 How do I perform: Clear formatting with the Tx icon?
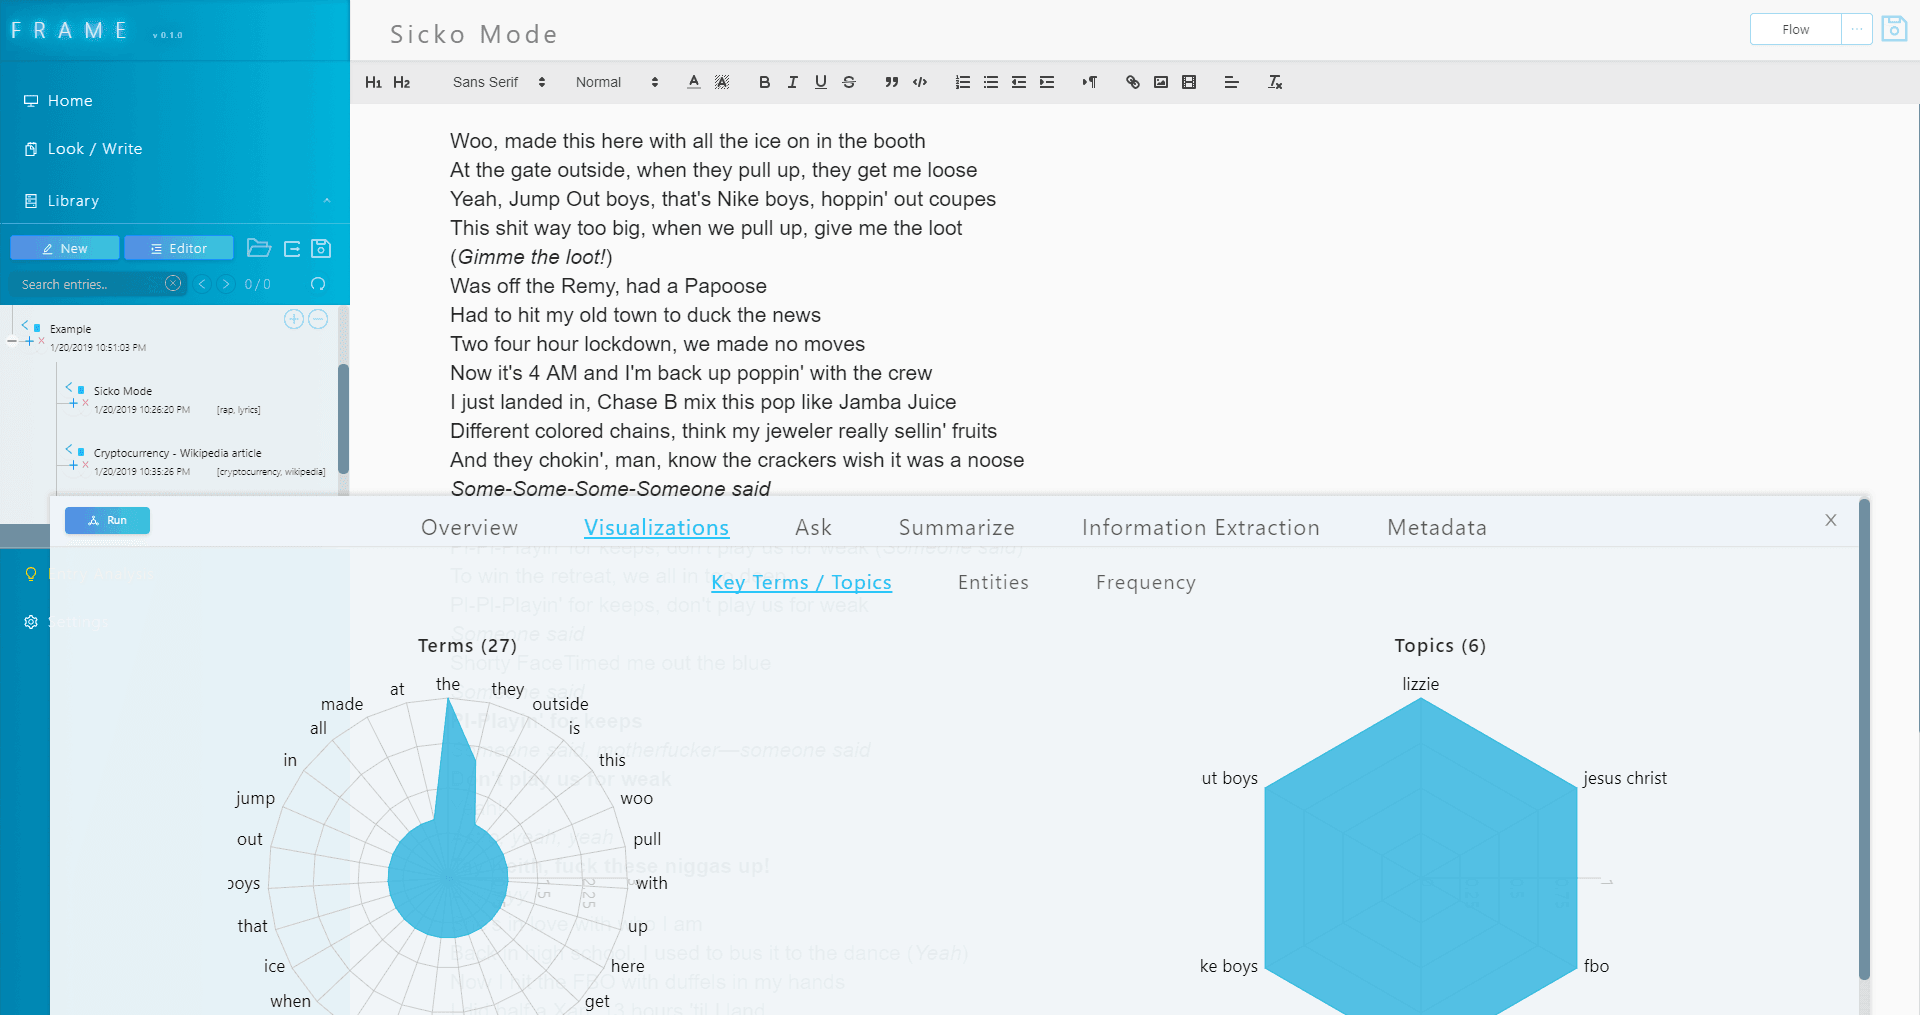tap(1275, 82)
